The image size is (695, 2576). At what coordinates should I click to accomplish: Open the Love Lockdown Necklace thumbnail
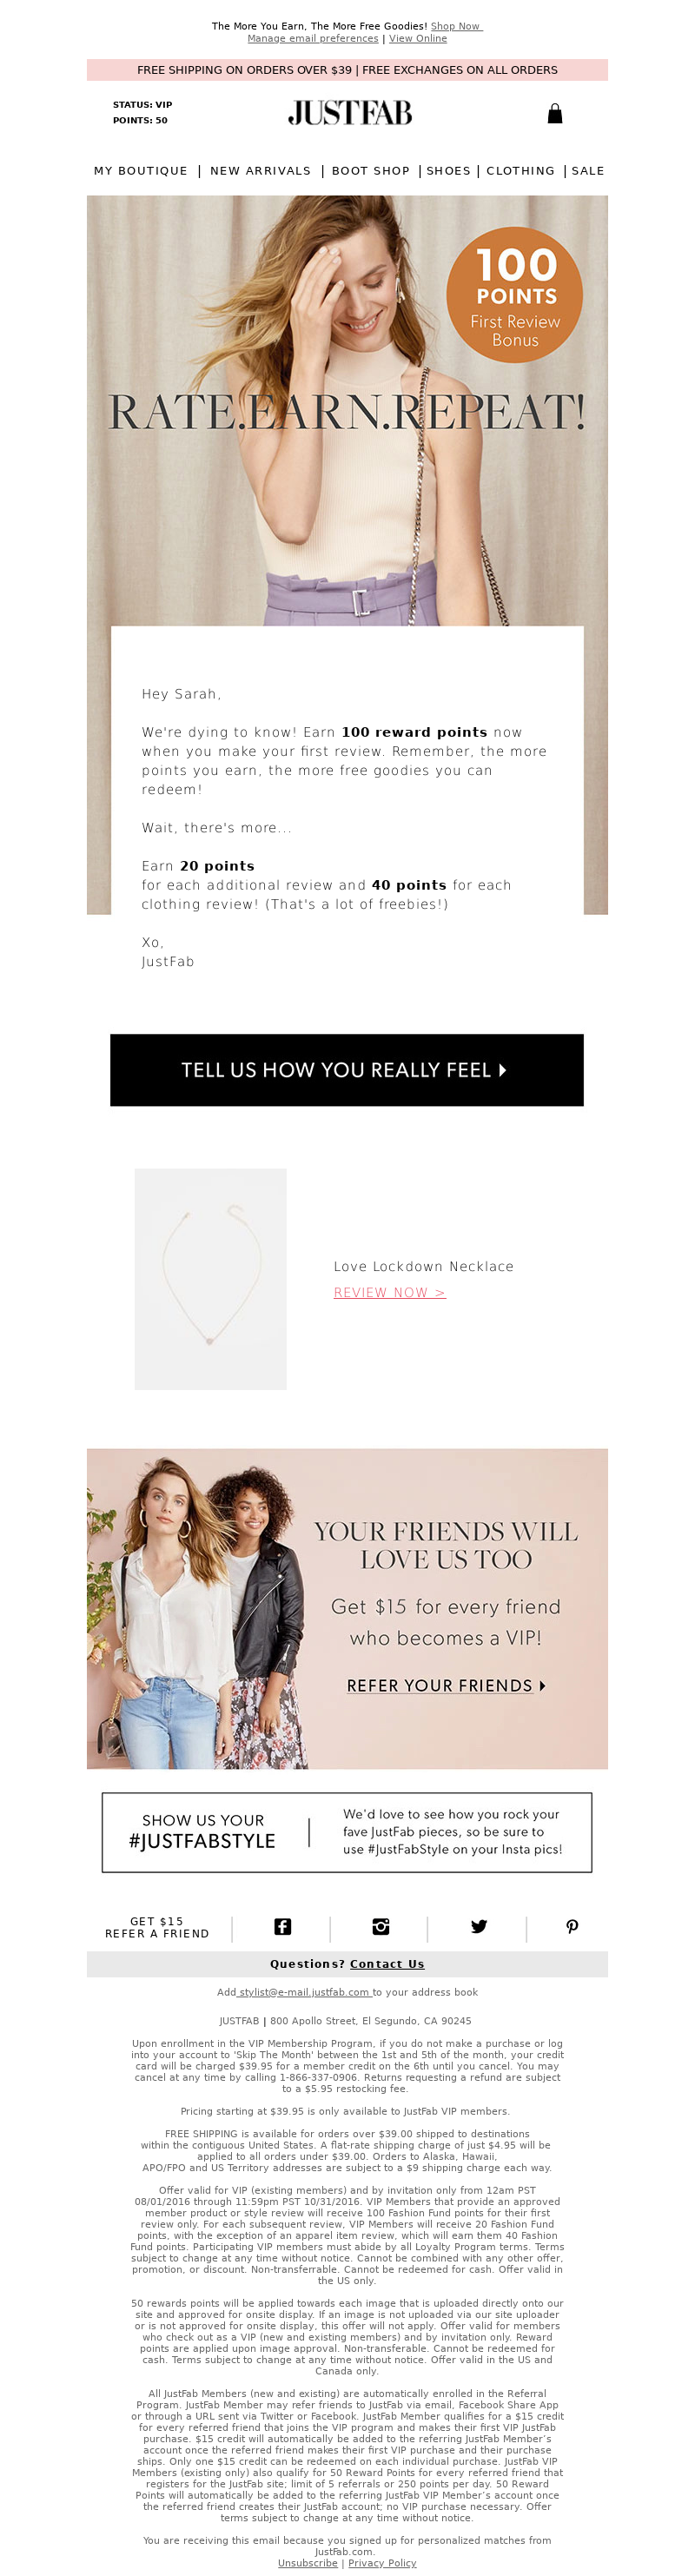211,1279
